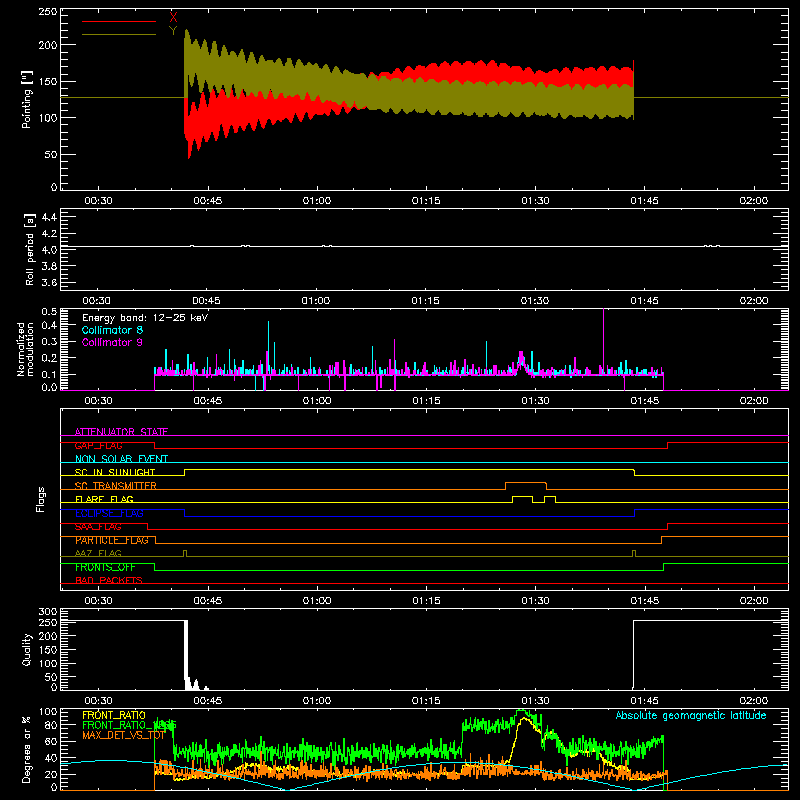Select the orange MAX_DET_VS_TOT legend label
Screen dimensions: 800x800
point(124,735)
